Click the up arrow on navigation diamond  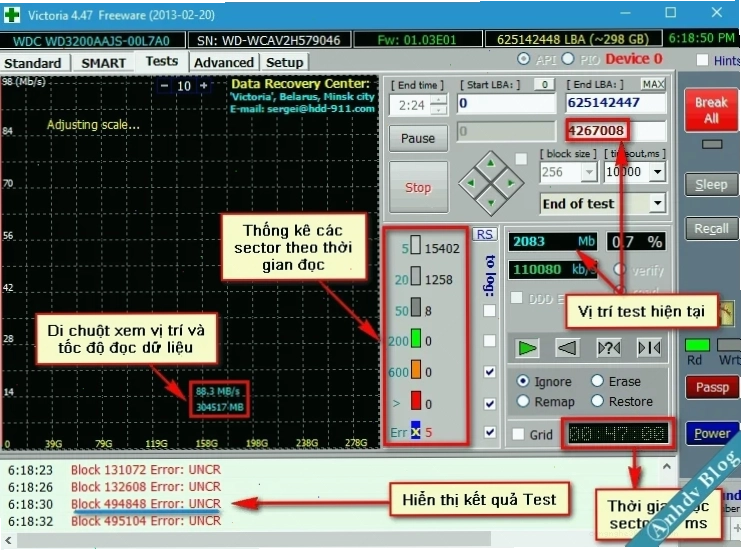(x=491, y=163)
